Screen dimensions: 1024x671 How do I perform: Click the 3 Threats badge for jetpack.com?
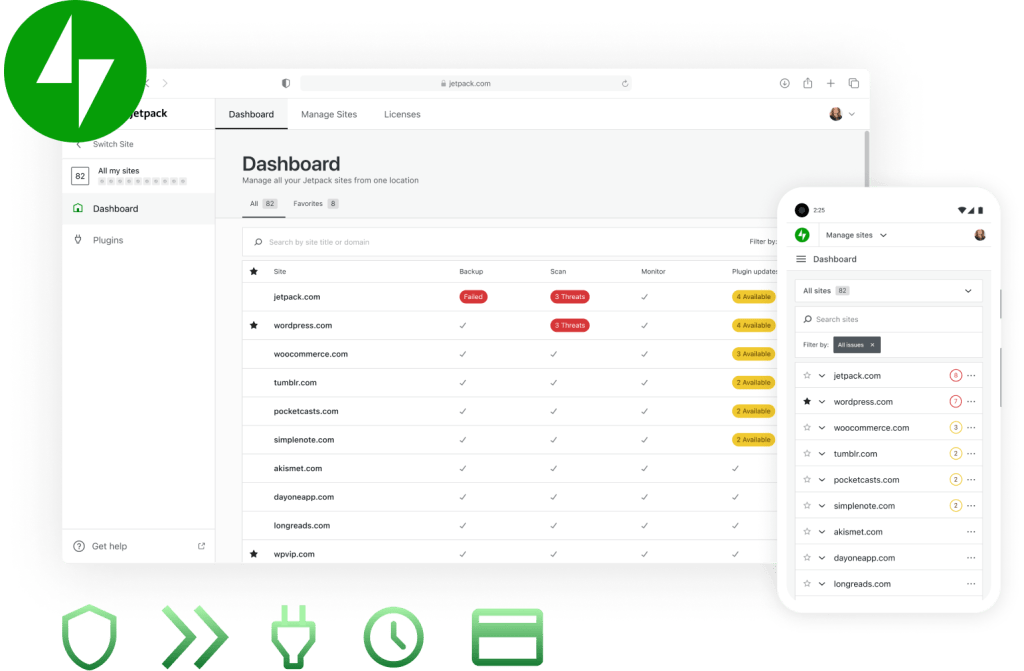click(x=569, y=297)
